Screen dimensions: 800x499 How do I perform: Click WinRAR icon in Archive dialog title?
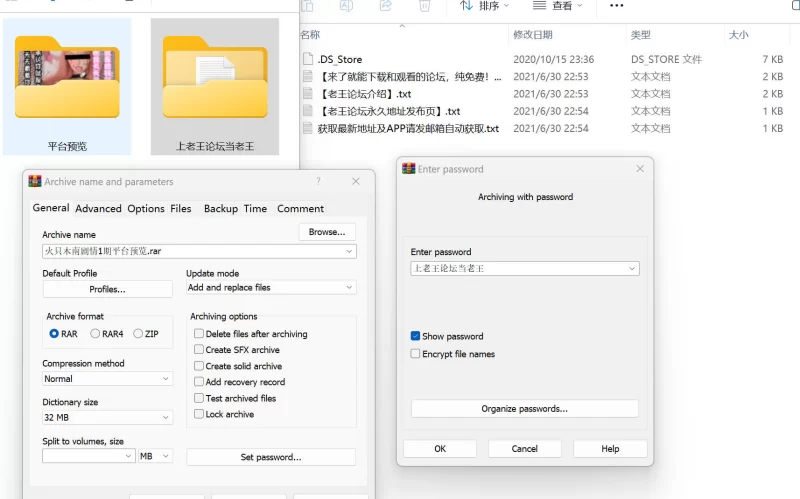coord(35,181)
